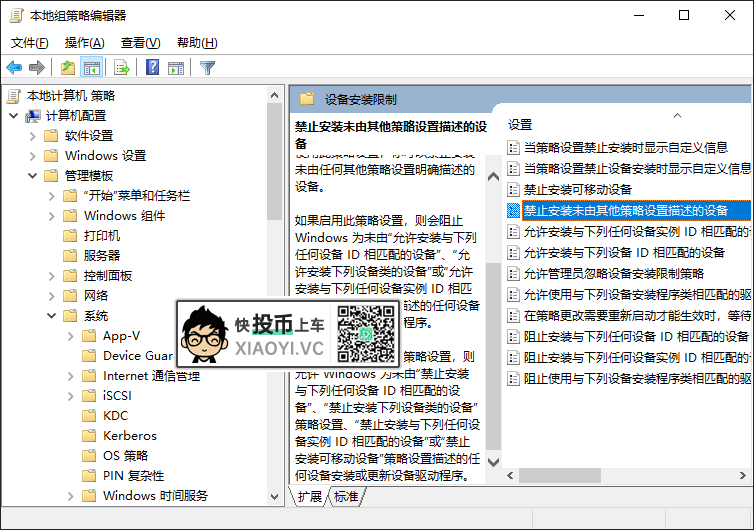Select 阻止安装与下列任何设备实例 ID 相匹配 policy
The width and height of the screenshot is (754, 530).
(629, 357)
